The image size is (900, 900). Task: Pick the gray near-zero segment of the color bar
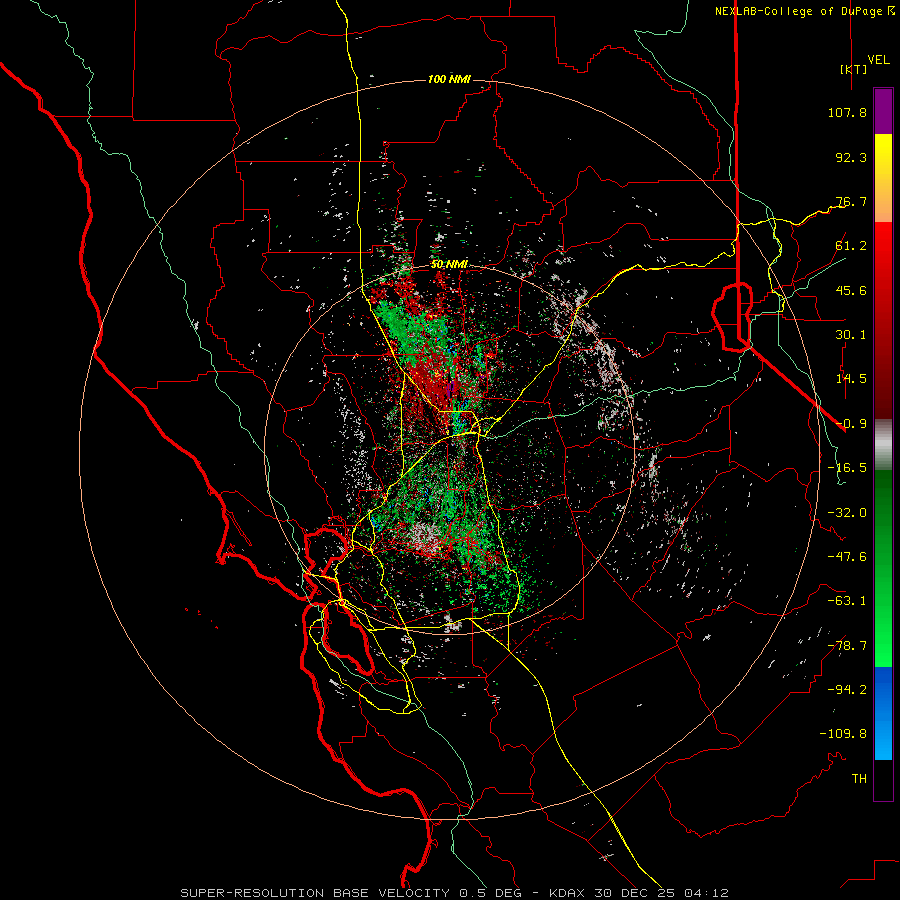click(x=883, y=445)
